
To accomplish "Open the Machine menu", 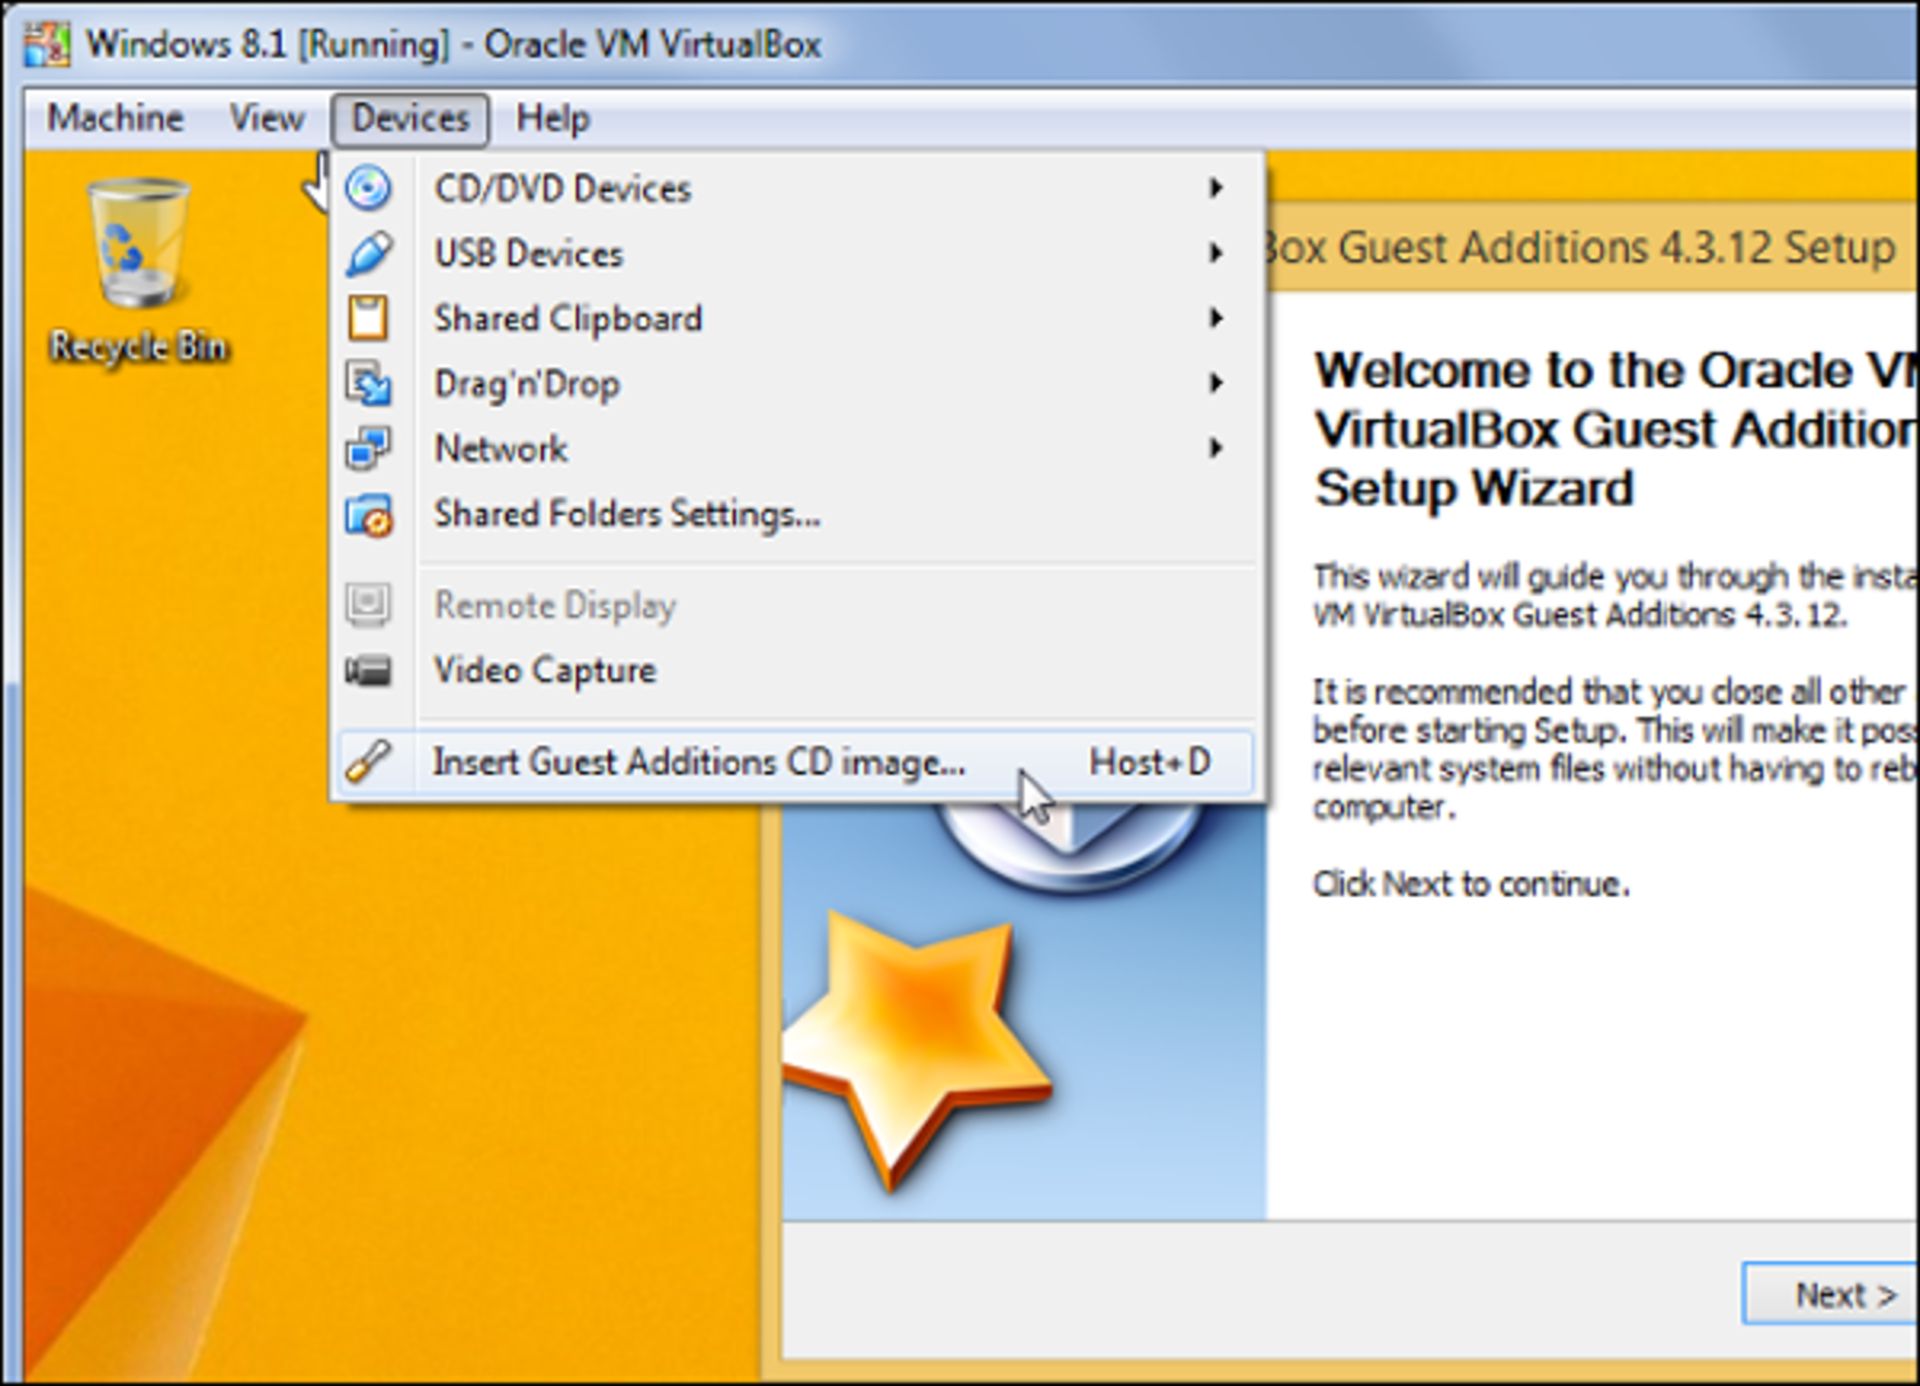I will click(x=115, y=119).
